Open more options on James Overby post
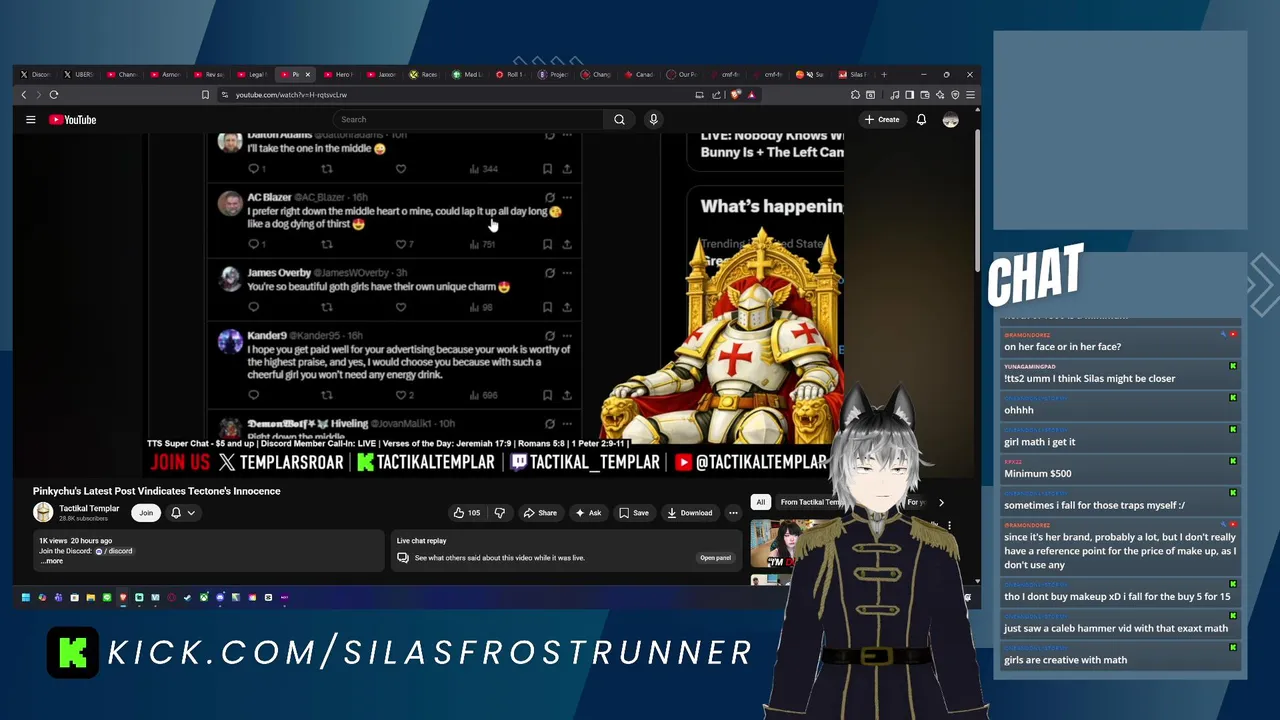This screenshot has height=720, width=1280. [567, 273]
